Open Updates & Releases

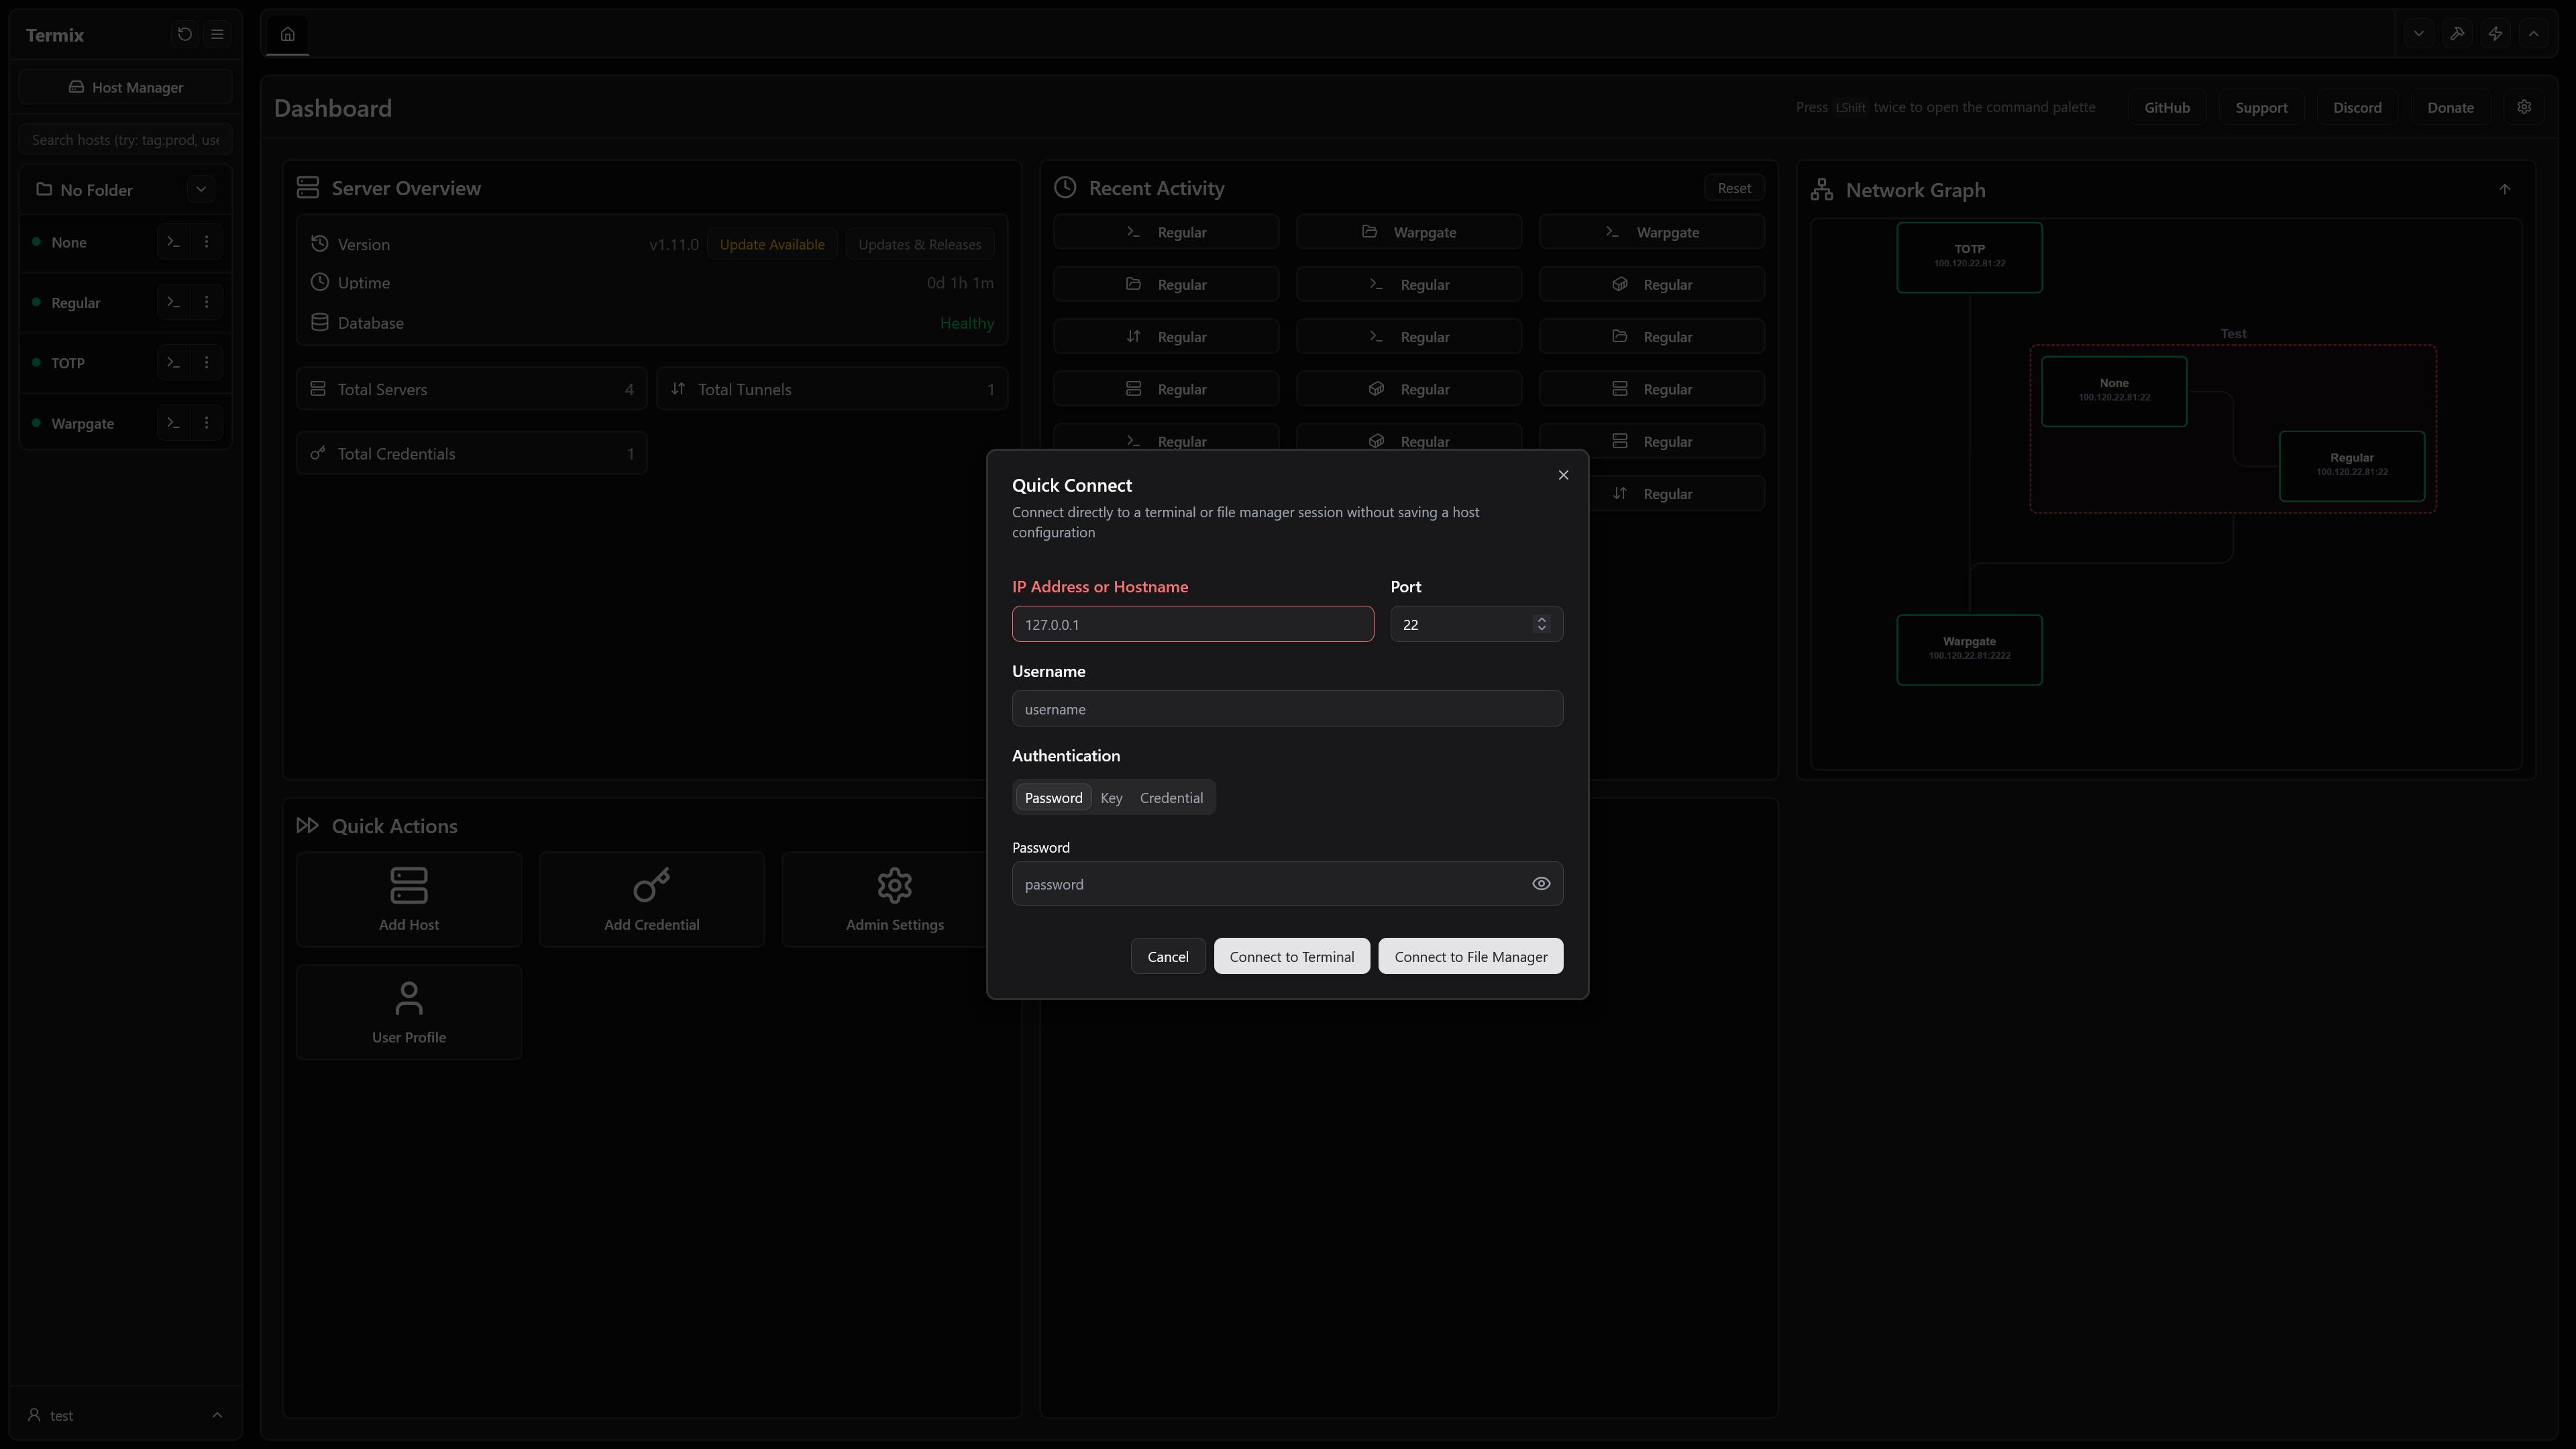tap(920, 244)
